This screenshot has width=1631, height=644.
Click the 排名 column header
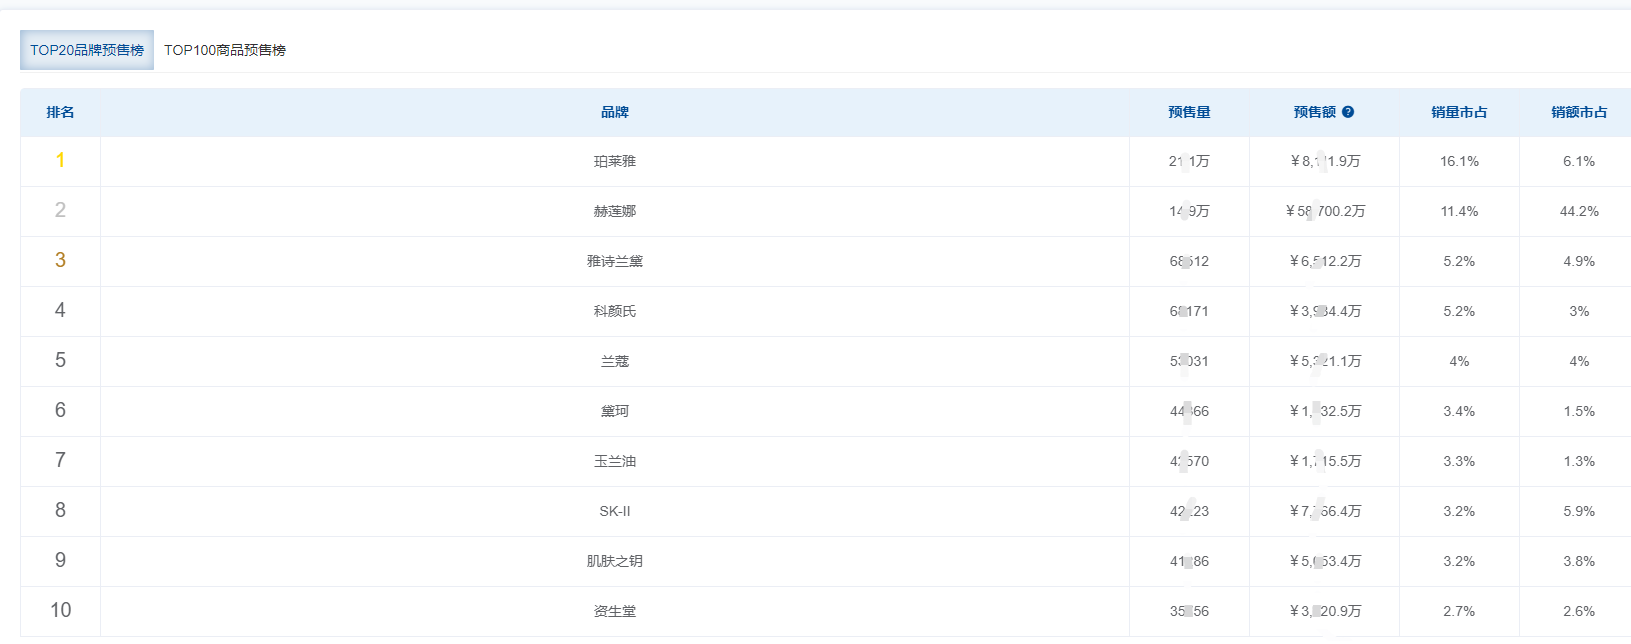(x=60, y=112)
